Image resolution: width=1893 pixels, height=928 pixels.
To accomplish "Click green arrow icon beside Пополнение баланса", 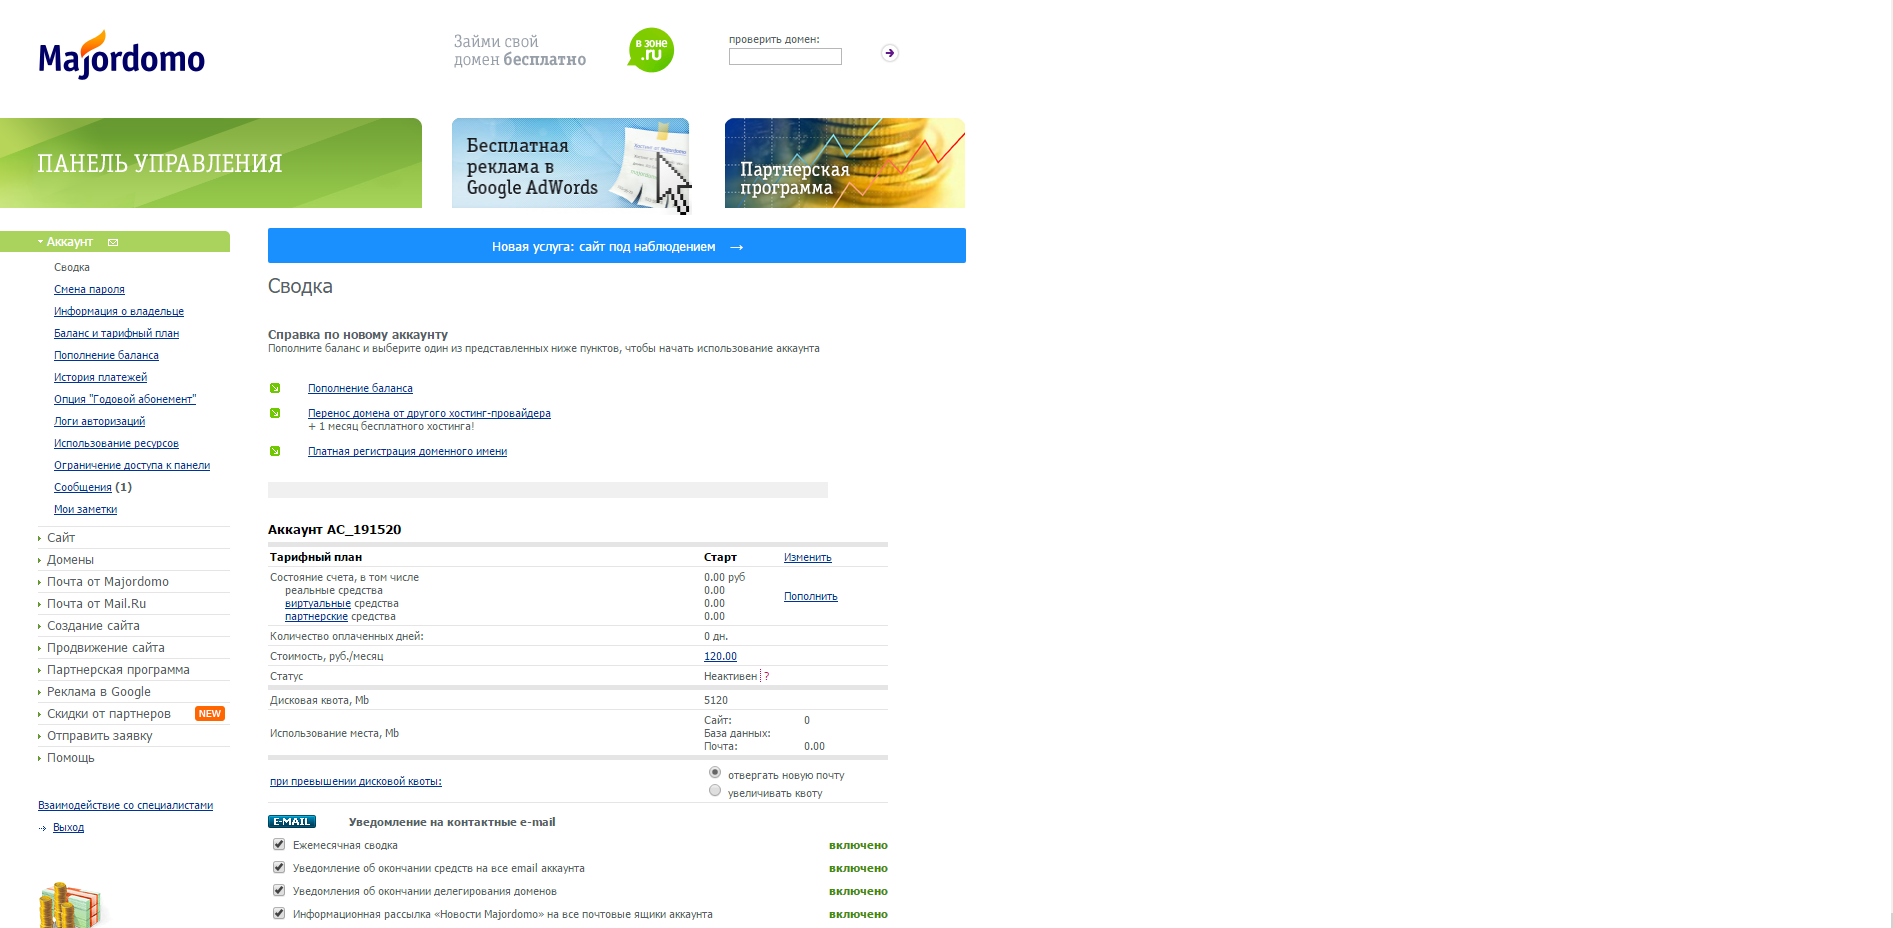I will click(x=275, y=388).
